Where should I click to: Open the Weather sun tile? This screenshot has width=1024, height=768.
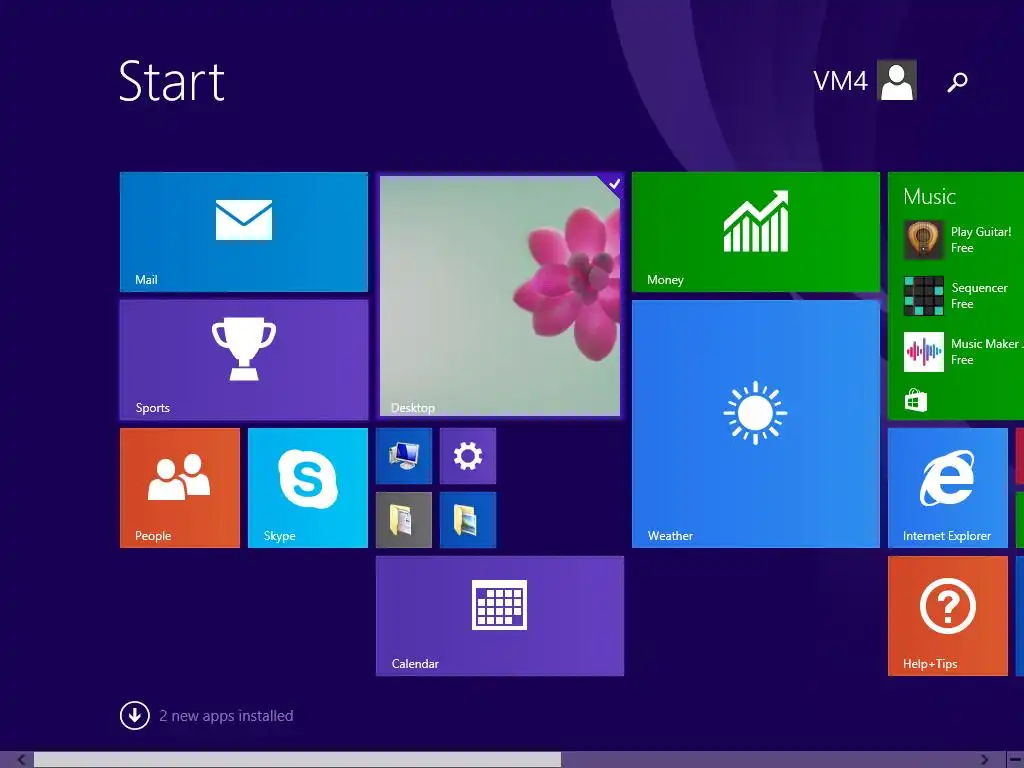pyautogui.click(x=756, y=424)
